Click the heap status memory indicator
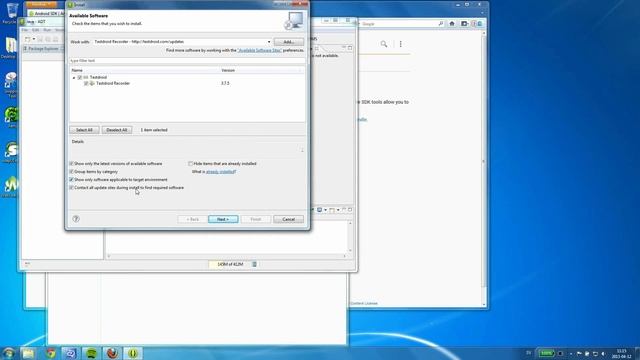The width and height of the screenshot is (640, 360). 230,264
